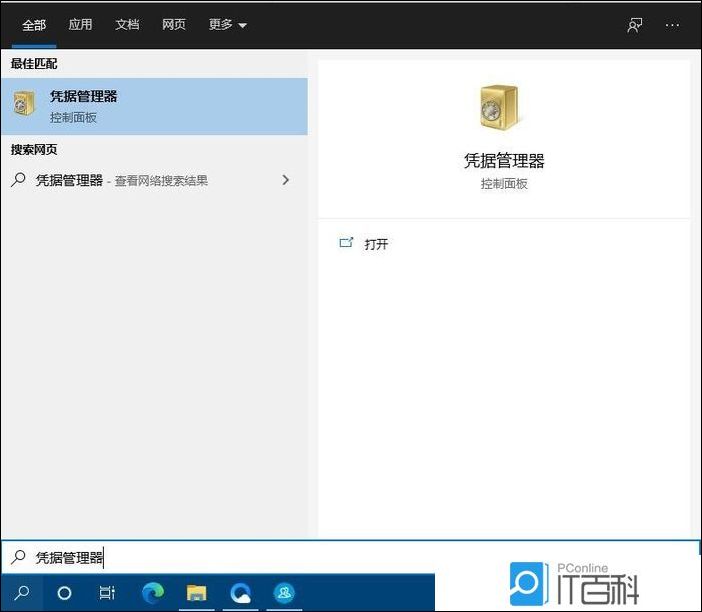Select 凭据管理器 best match result
The height and width of the screenshot is (612, 702).
point(154,107)
